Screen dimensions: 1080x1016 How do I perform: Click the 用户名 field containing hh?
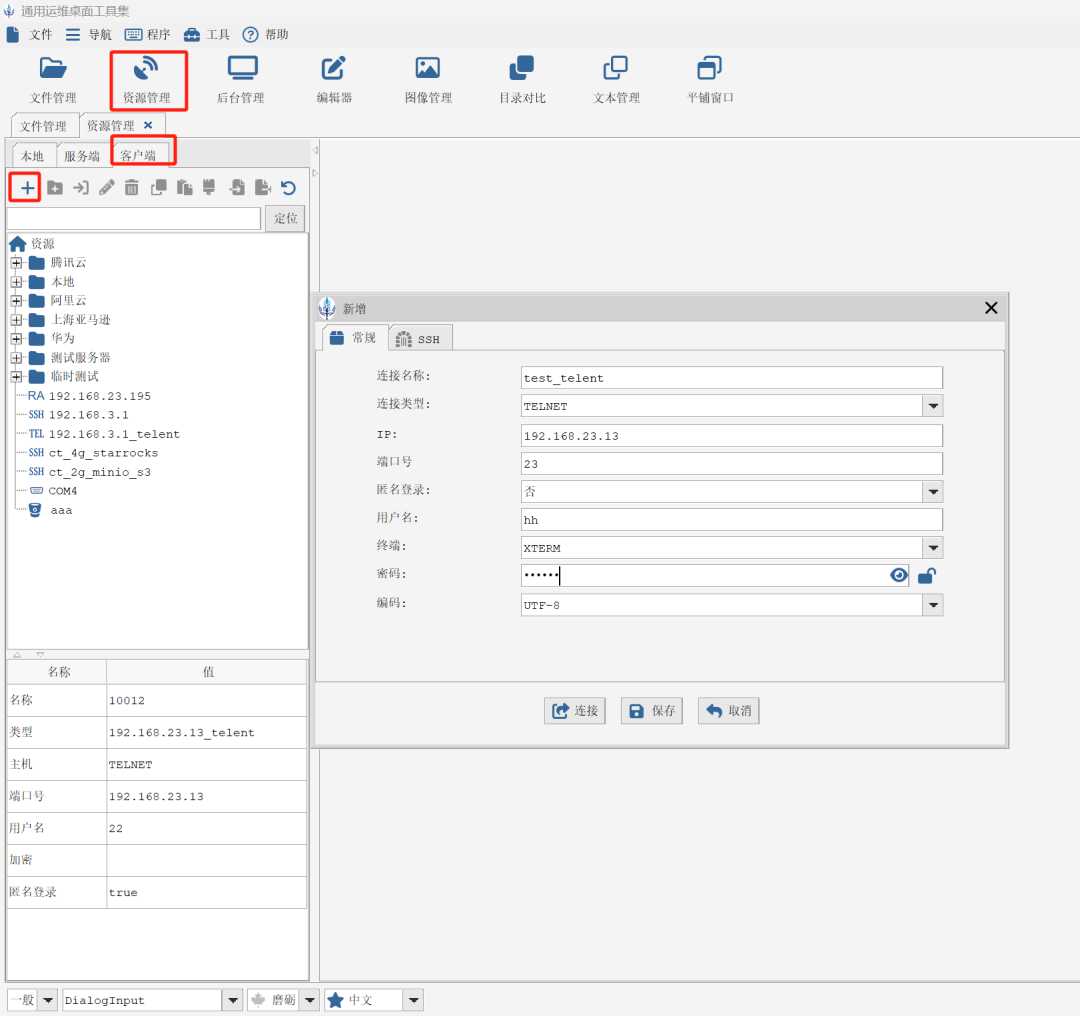[731, 520]
